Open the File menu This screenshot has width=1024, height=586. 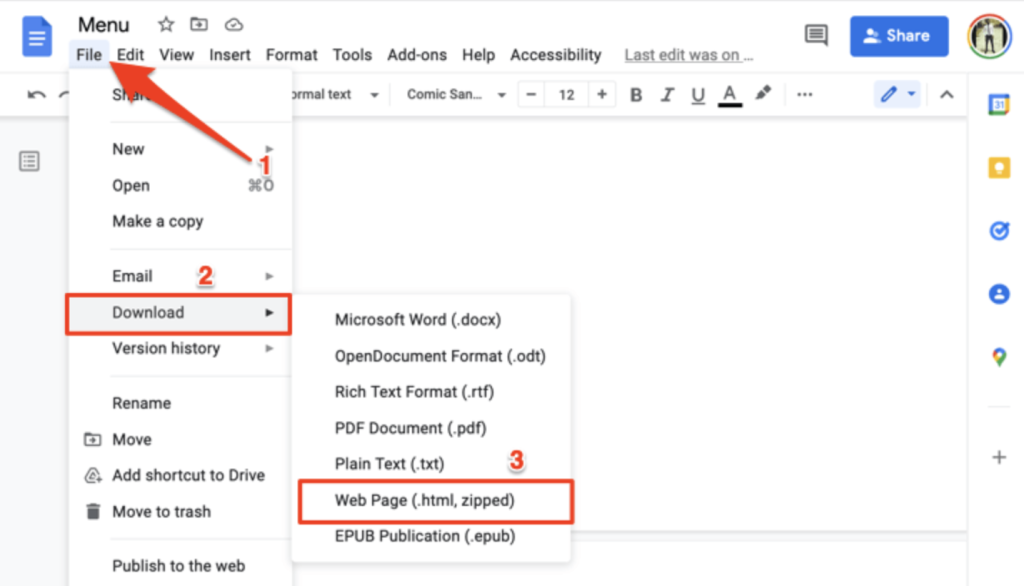point(89,55)
